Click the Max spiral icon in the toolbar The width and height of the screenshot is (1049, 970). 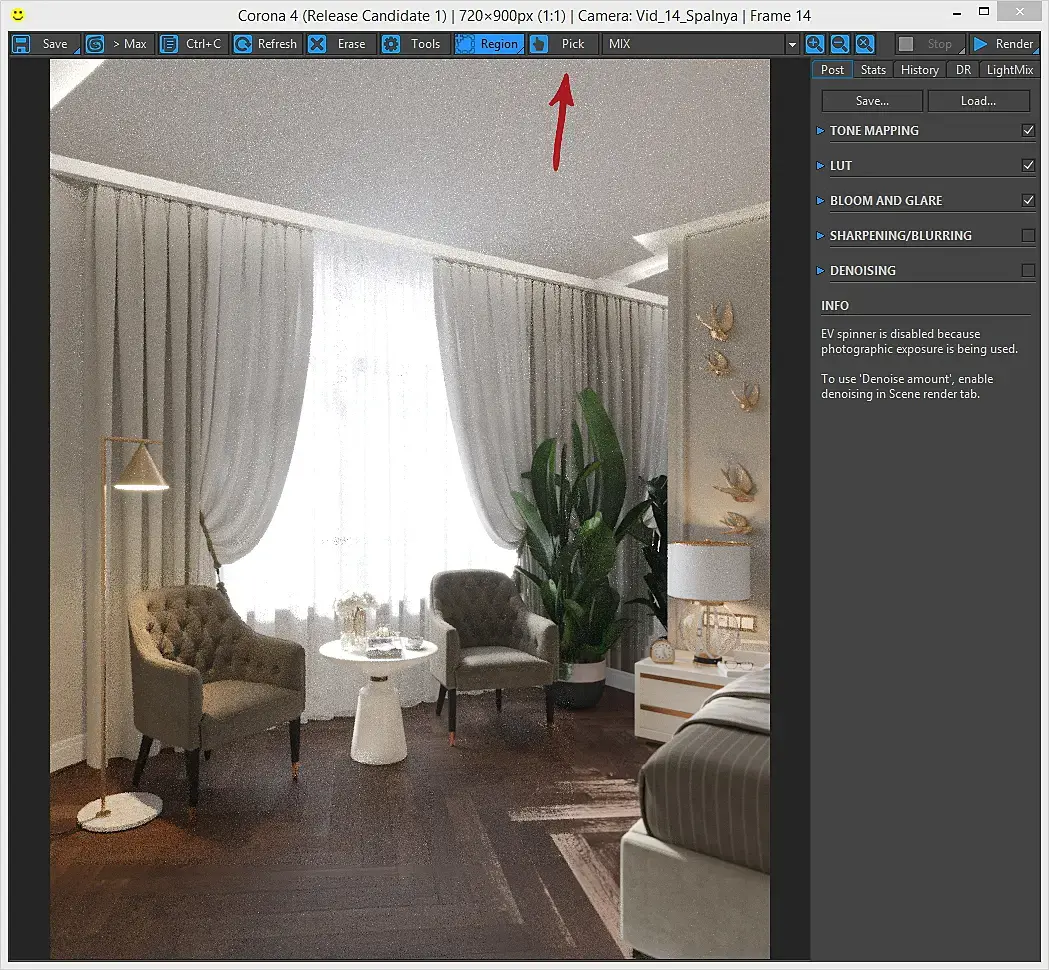click(x=96, y=44)
